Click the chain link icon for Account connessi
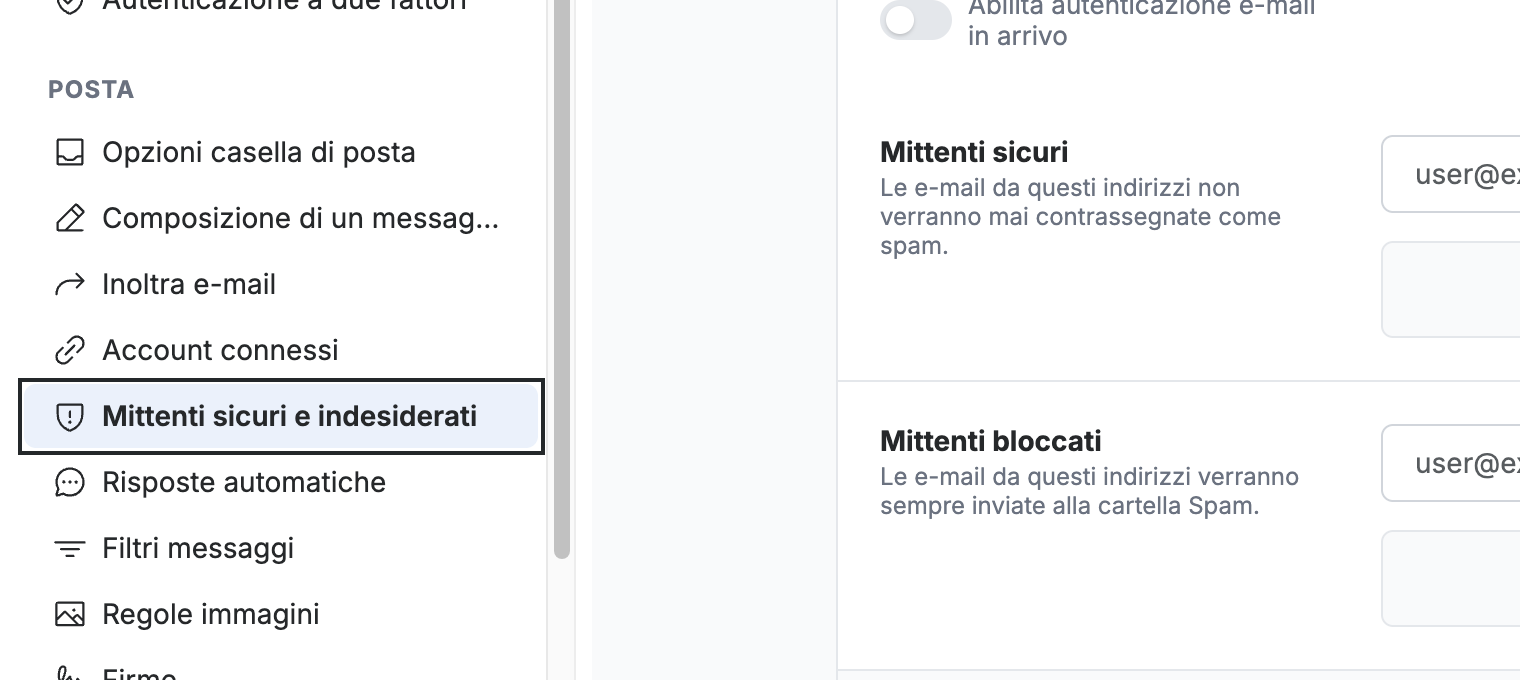The height and width of the screenshot is (680, 1520). click(69, 351)
